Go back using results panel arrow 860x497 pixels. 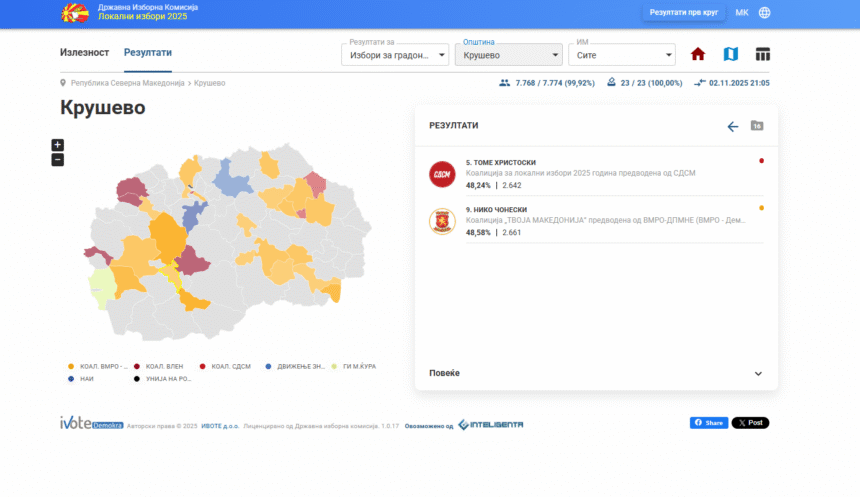[x=732, y=126]
